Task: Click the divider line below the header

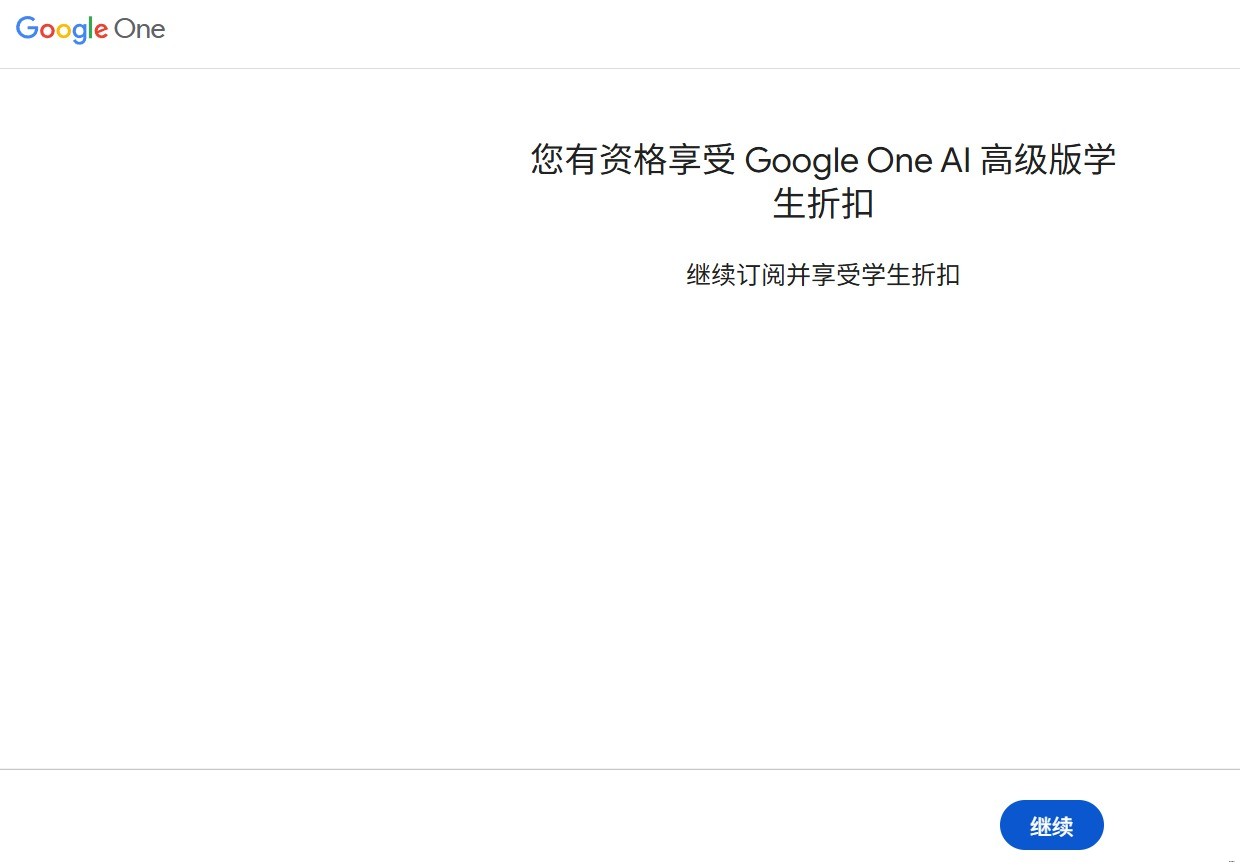Action: (x=620, y=68)
